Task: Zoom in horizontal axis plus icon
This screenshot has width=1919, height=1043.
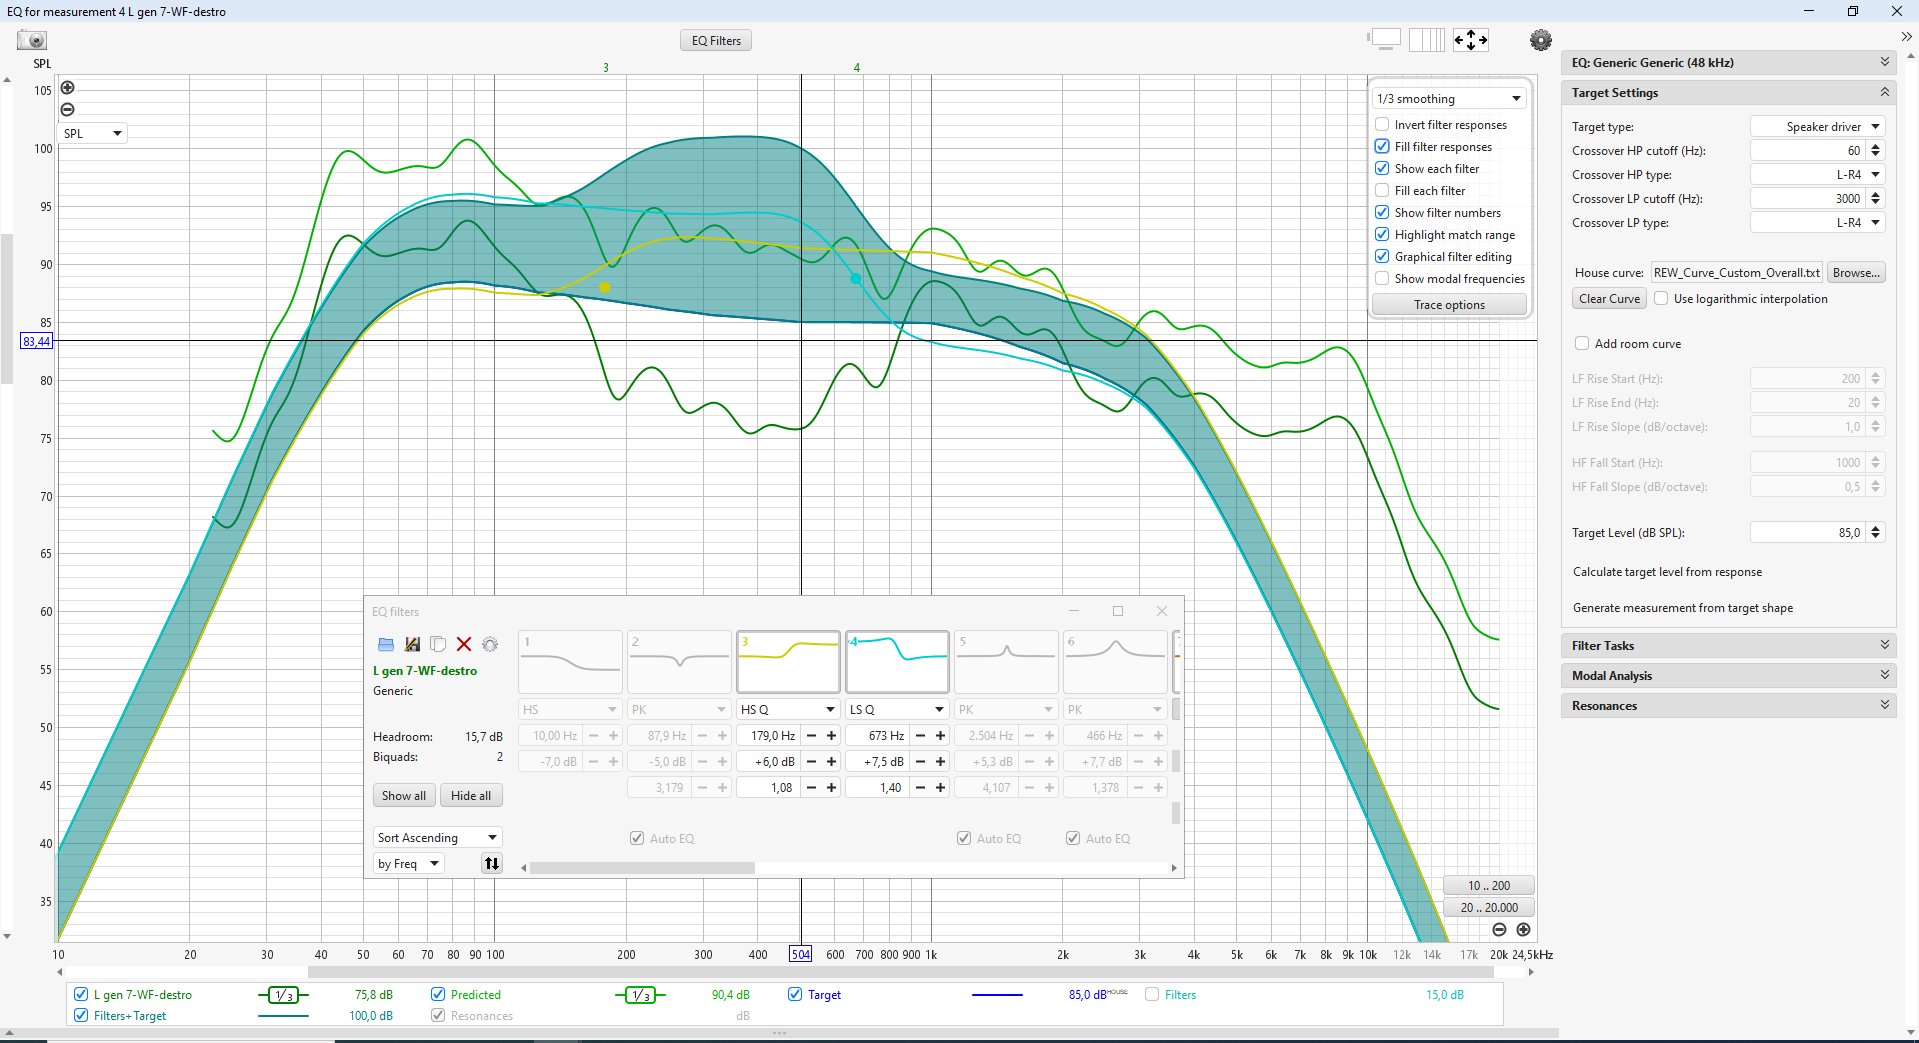Action: click(x=1523, y=929)
